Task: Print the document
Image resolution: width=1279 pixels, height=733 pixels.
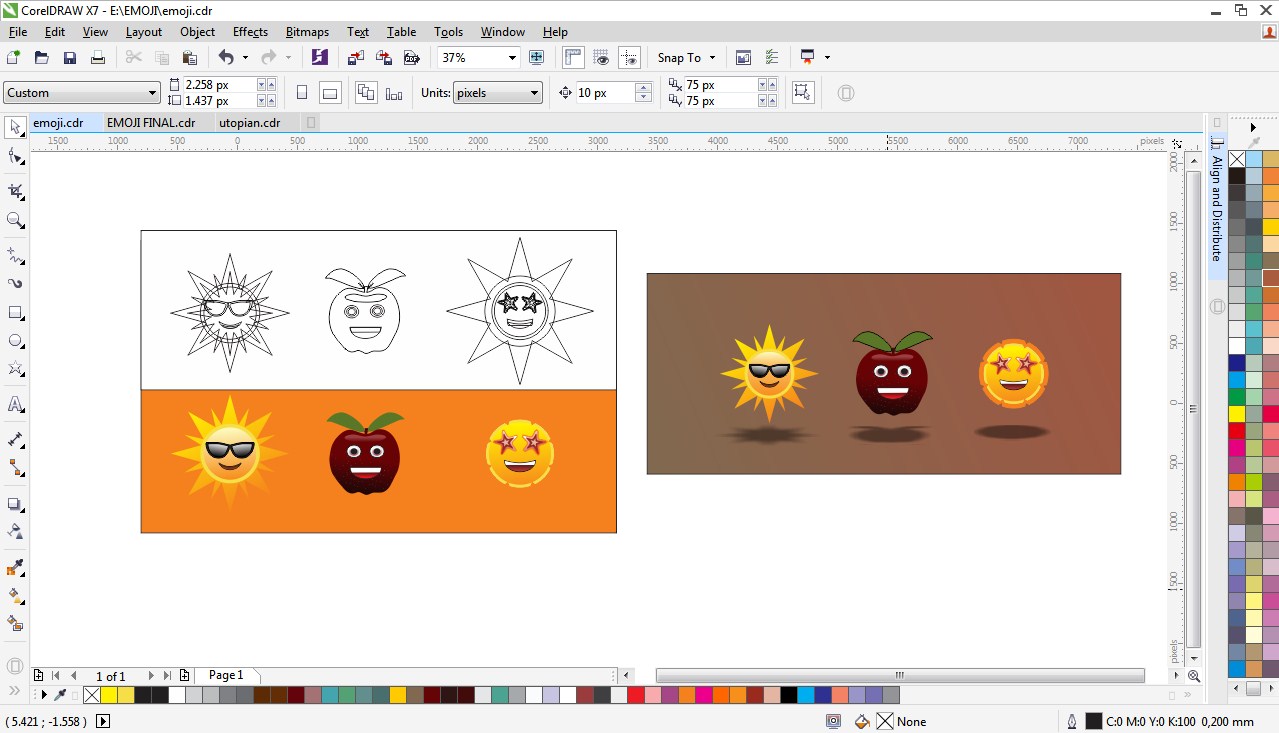Action: point(98,58)
